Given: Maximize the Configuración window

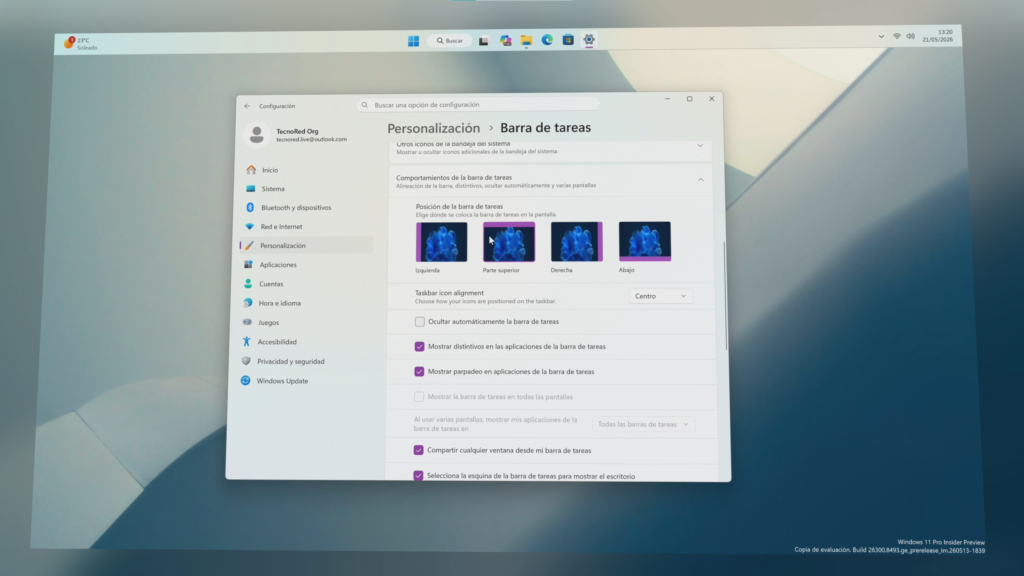Looking at the screenshot, I should (x=690, y=99).
